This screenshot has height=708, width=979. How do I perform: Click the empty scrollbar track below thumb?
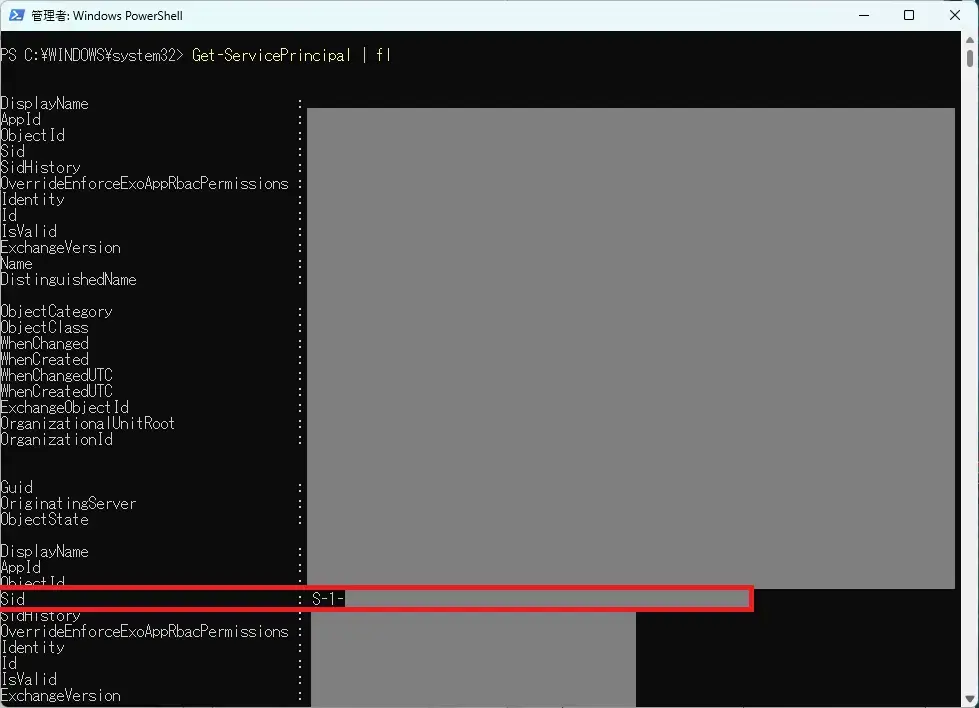click(x=970, y=400)
